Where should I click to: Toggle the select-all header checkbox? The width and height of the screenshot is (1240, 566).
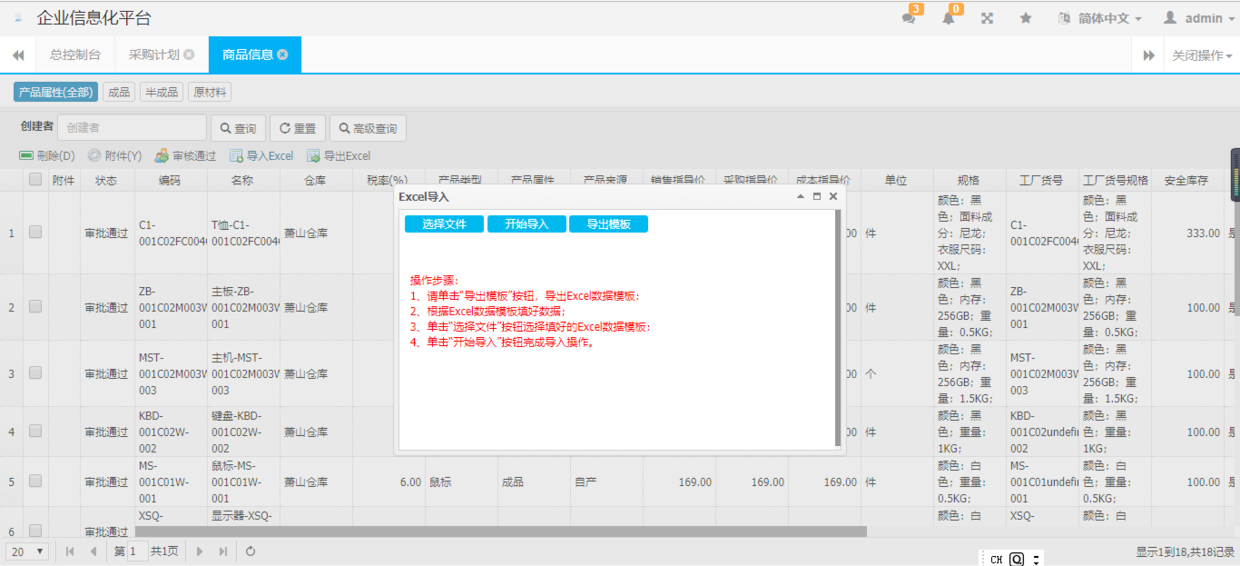point(36,180)
